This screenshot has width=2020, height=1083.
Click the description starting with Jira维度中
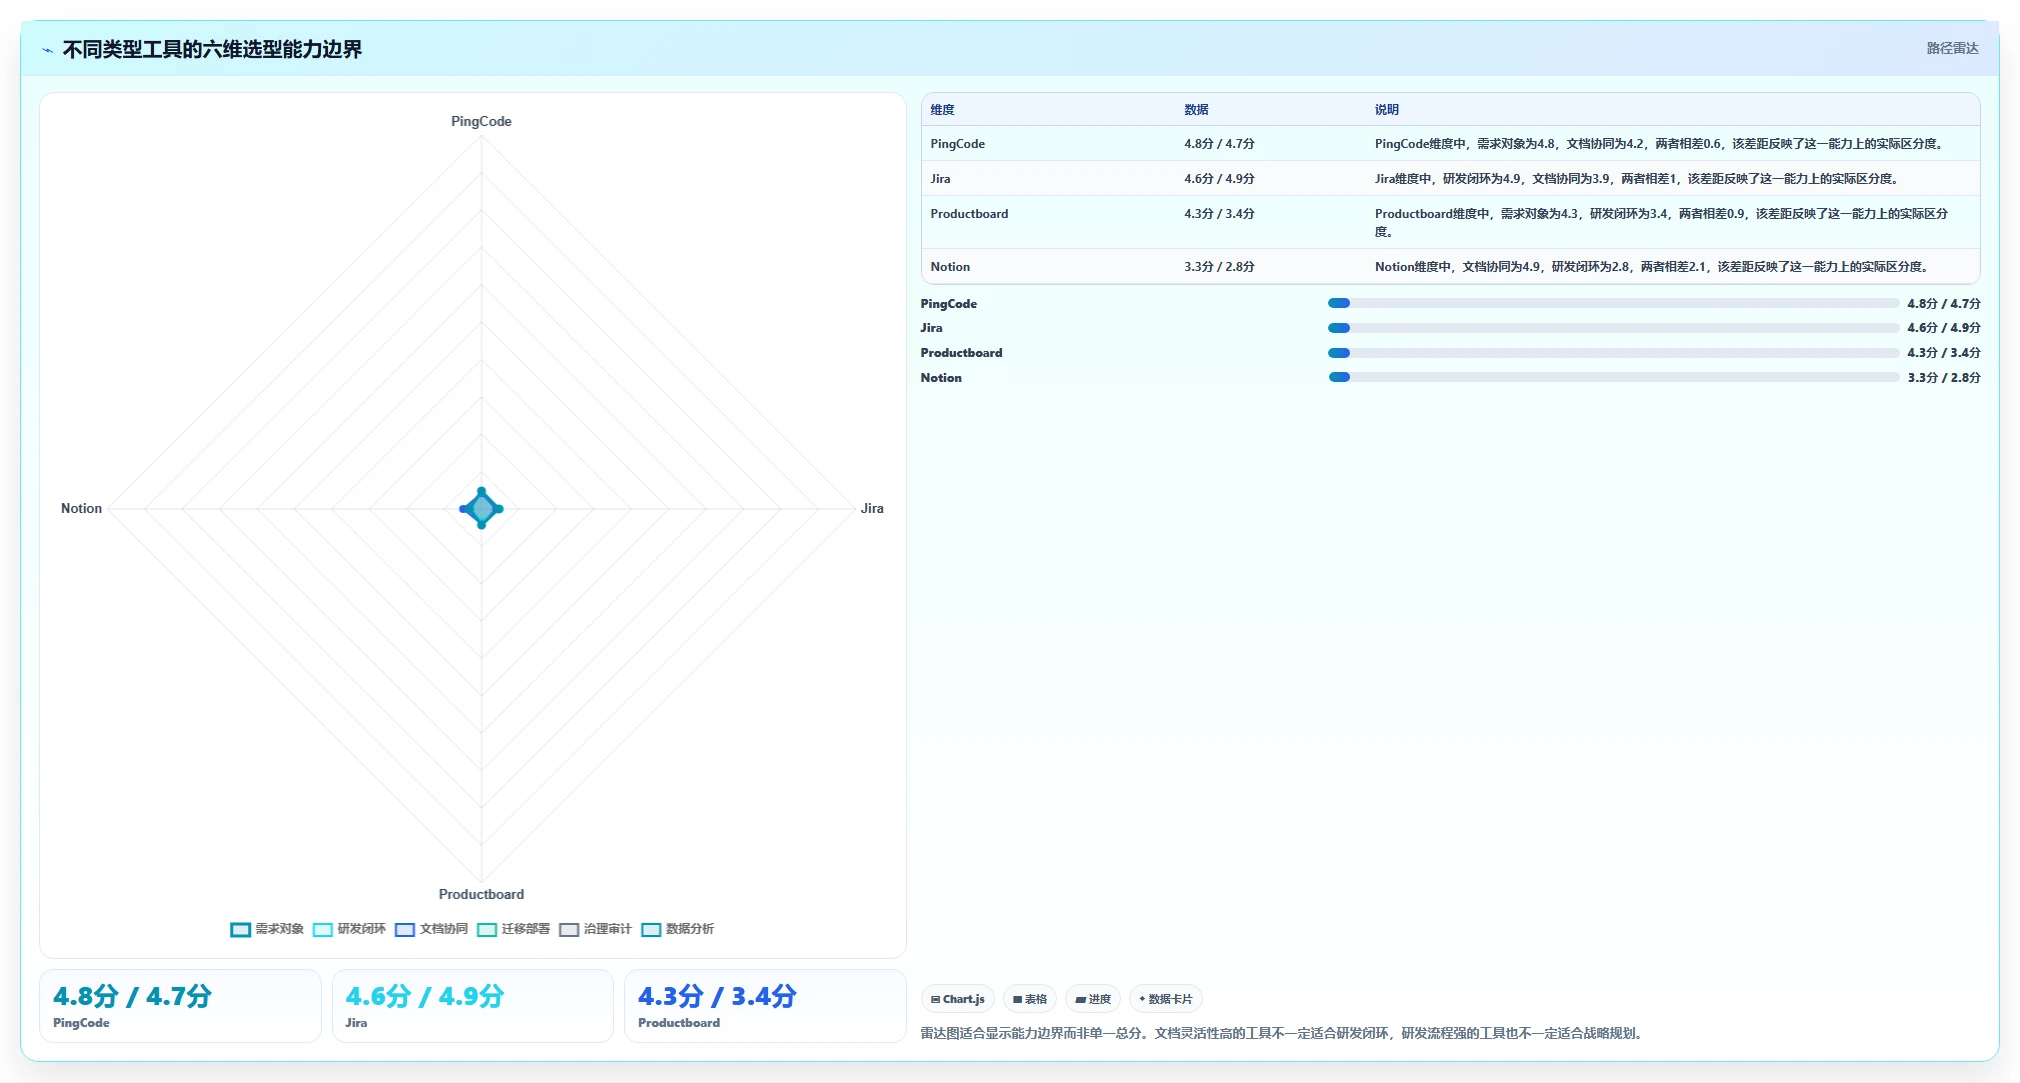pos(1637,179)
